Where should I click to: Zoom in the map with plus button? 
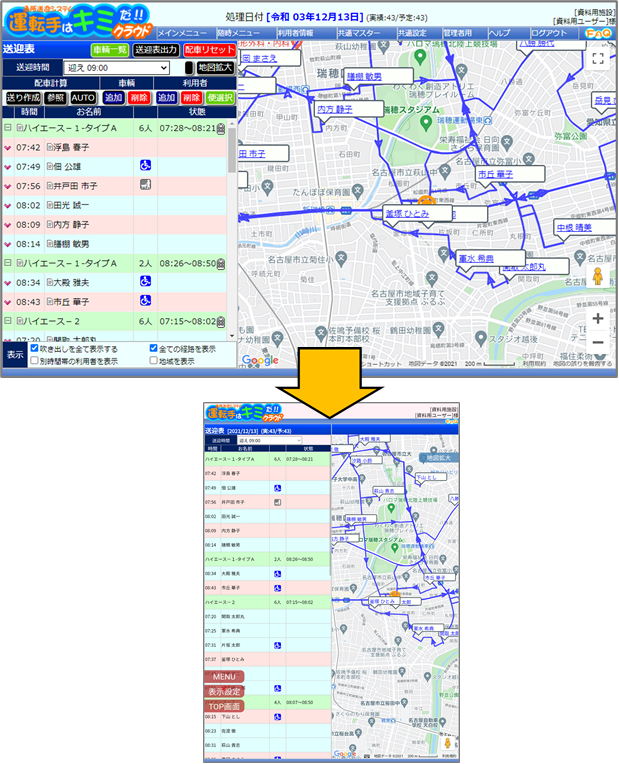tap(598, 319)
